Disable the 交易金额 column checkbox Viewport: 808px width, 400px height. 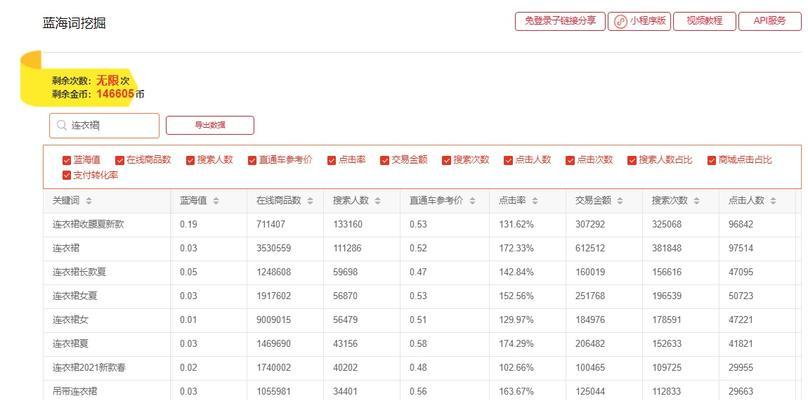(x=384, y=160)
